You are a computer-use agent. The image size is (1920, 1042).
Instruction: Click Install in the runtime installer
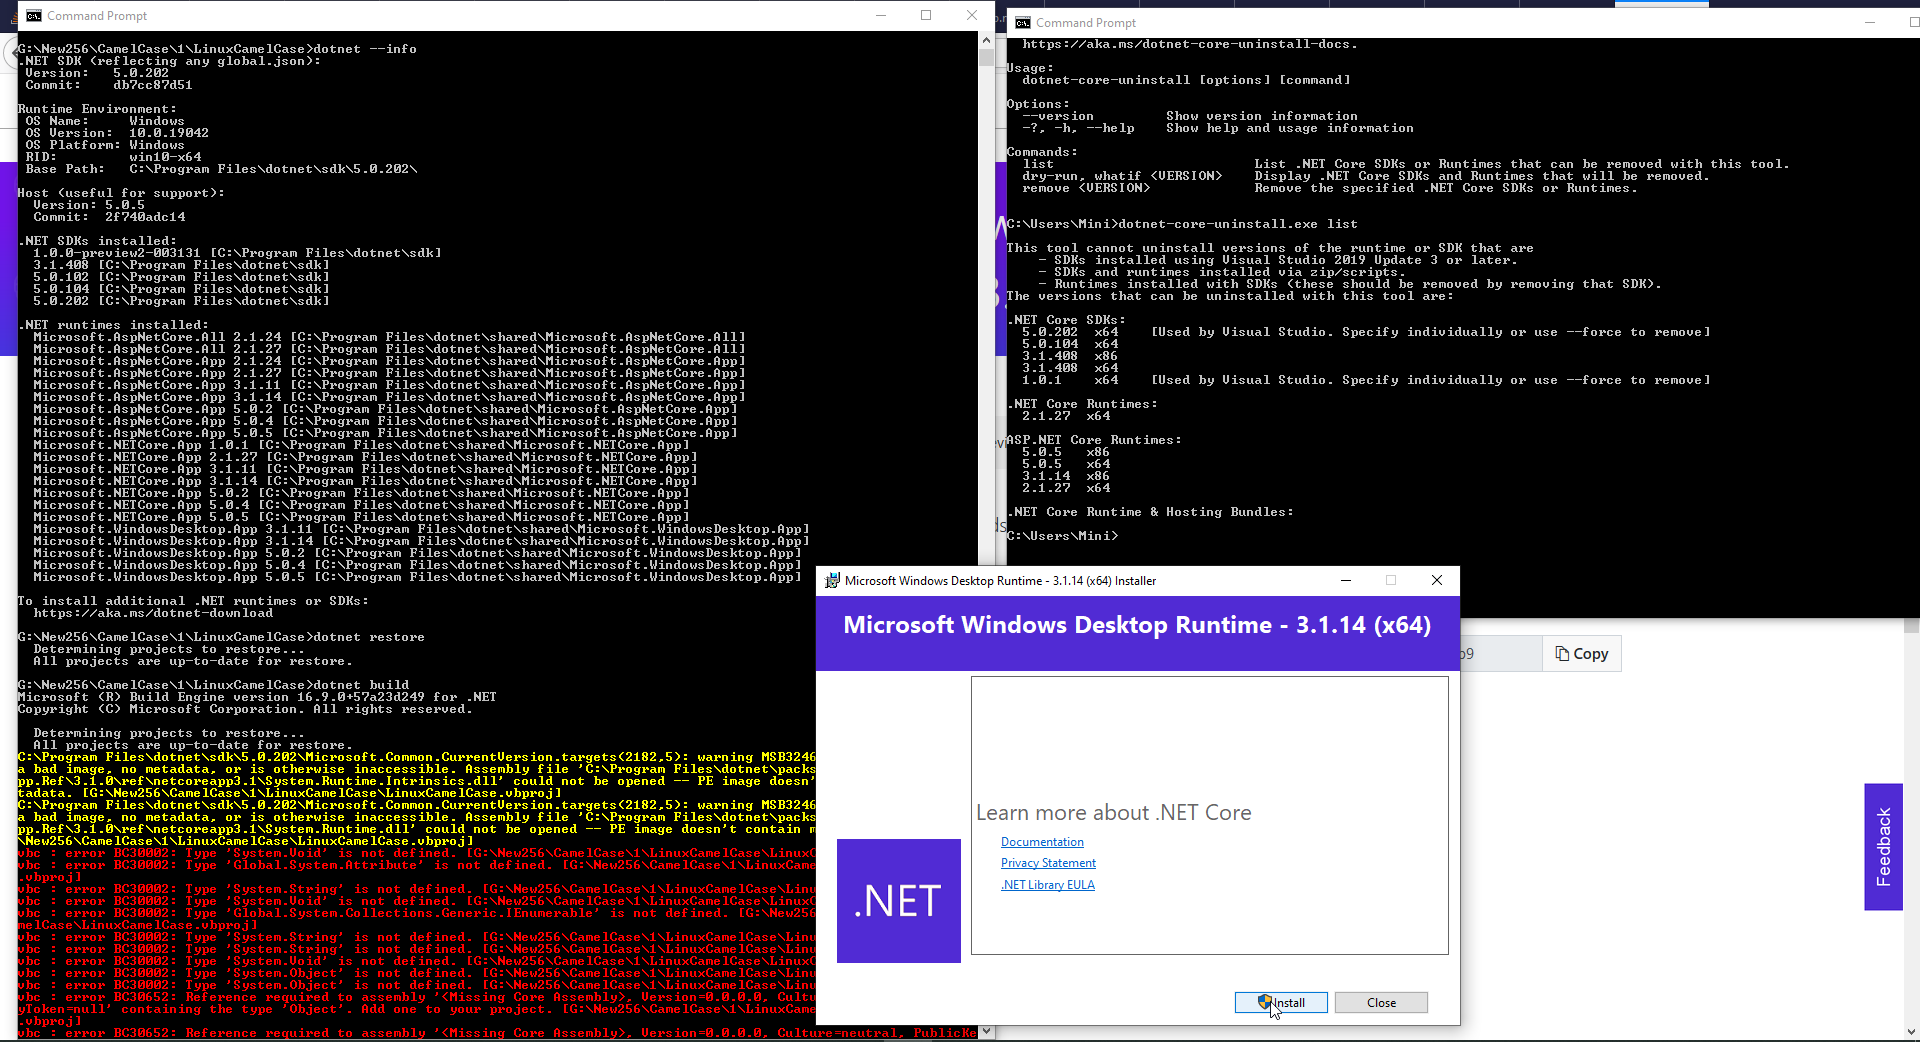[1281, 1002]
